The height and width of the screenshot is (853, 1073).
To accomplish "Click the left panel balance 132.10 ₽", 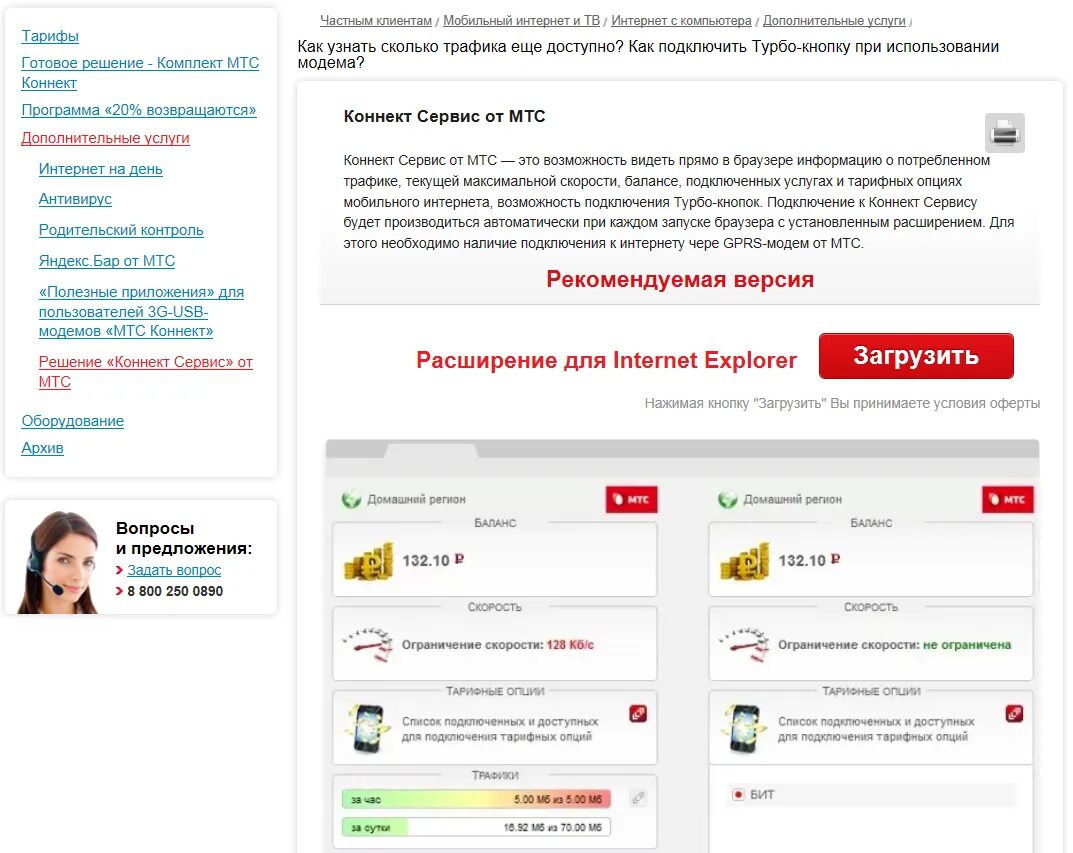I will pos(433,560).
